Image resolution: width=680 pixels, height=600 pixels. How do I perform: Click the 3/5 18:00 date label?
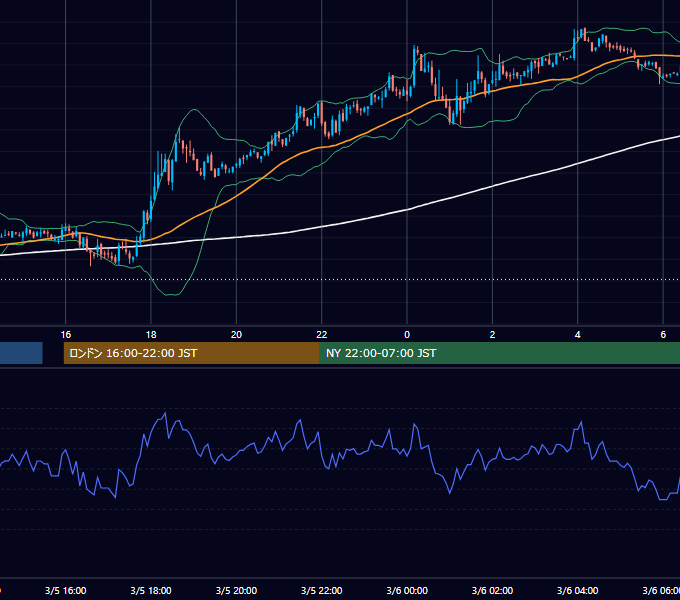coord(151,590)
